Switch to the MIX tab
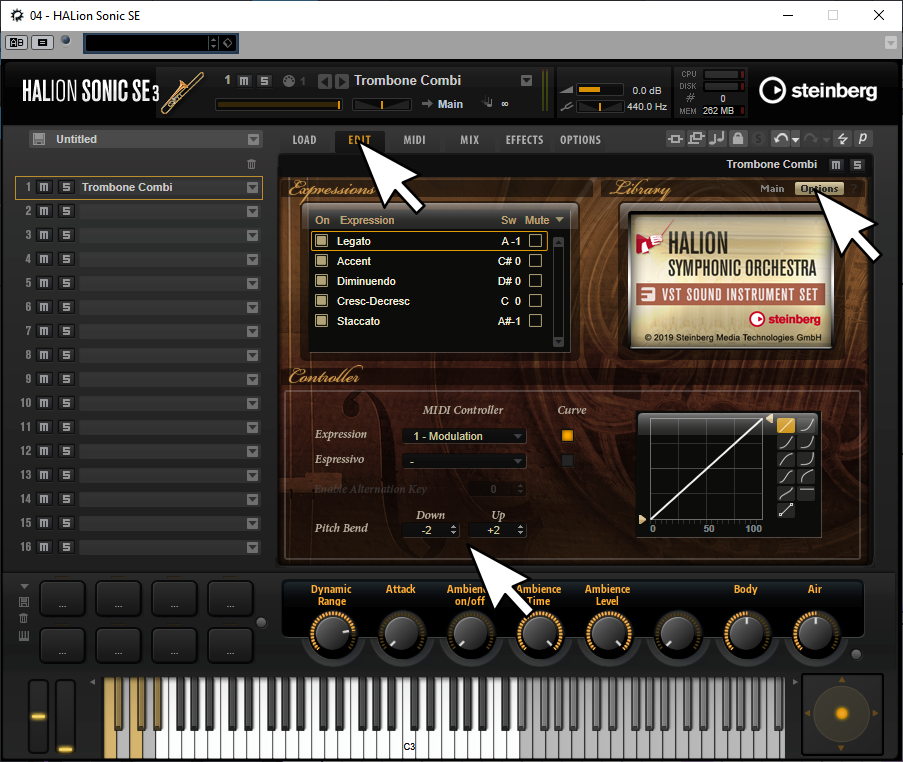This screenshot has height=762, width=903. pos(469,140)
